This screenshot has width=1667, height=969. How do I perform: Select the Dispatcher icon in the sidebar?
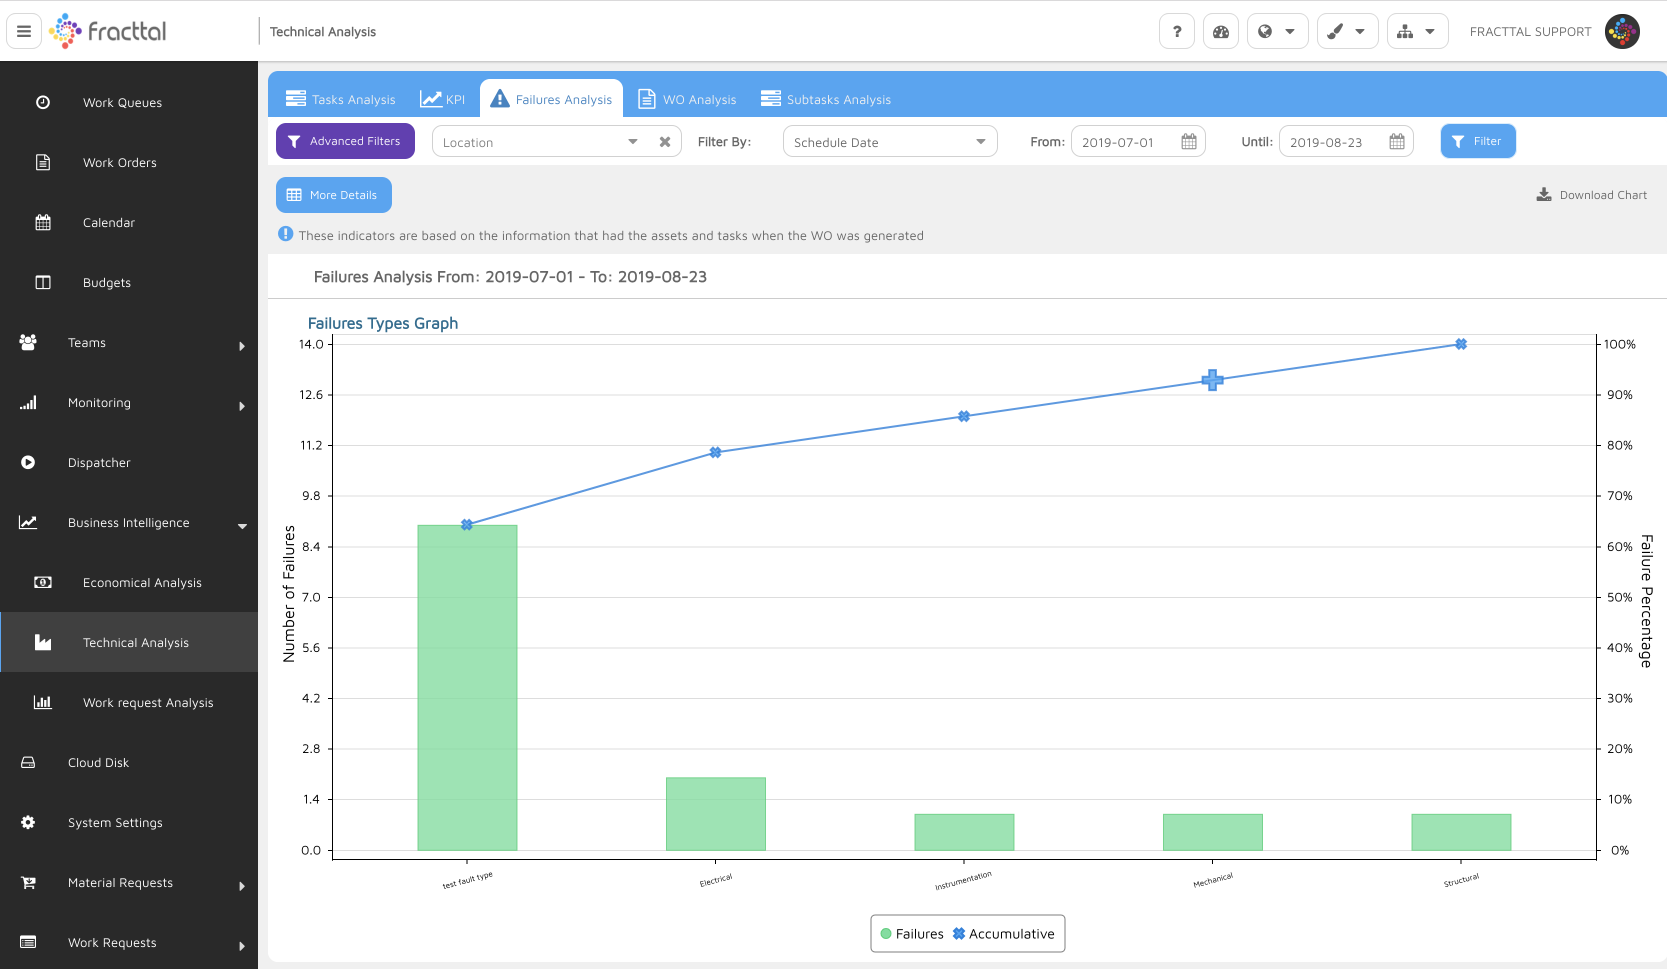click(27, 462)
